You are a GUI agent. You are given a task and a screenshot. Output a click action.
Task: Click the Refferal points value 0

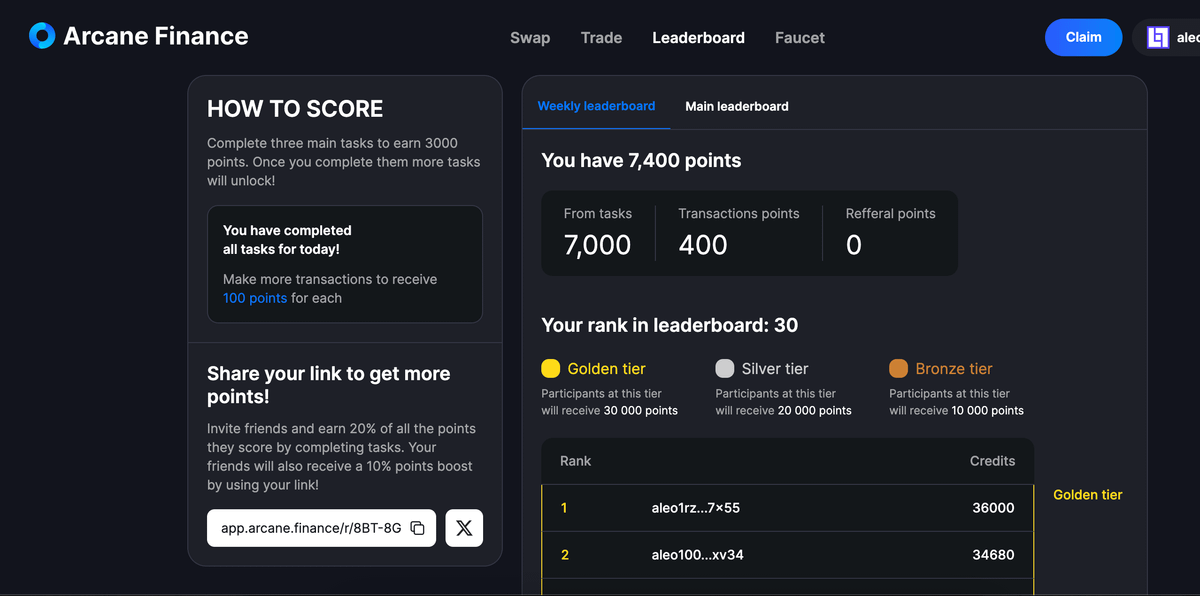click(853, 245)
